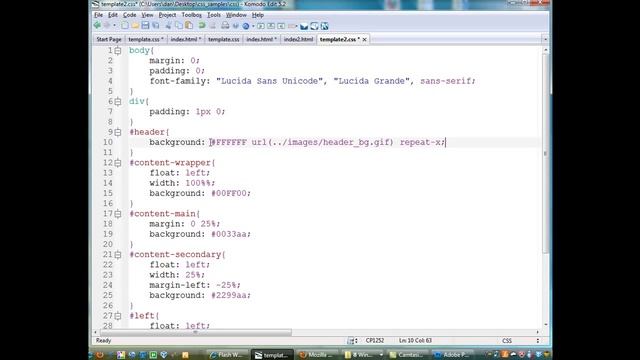Open the CSS language selector in status bar
Screen dimensions: 640x360
click(507, 340)
